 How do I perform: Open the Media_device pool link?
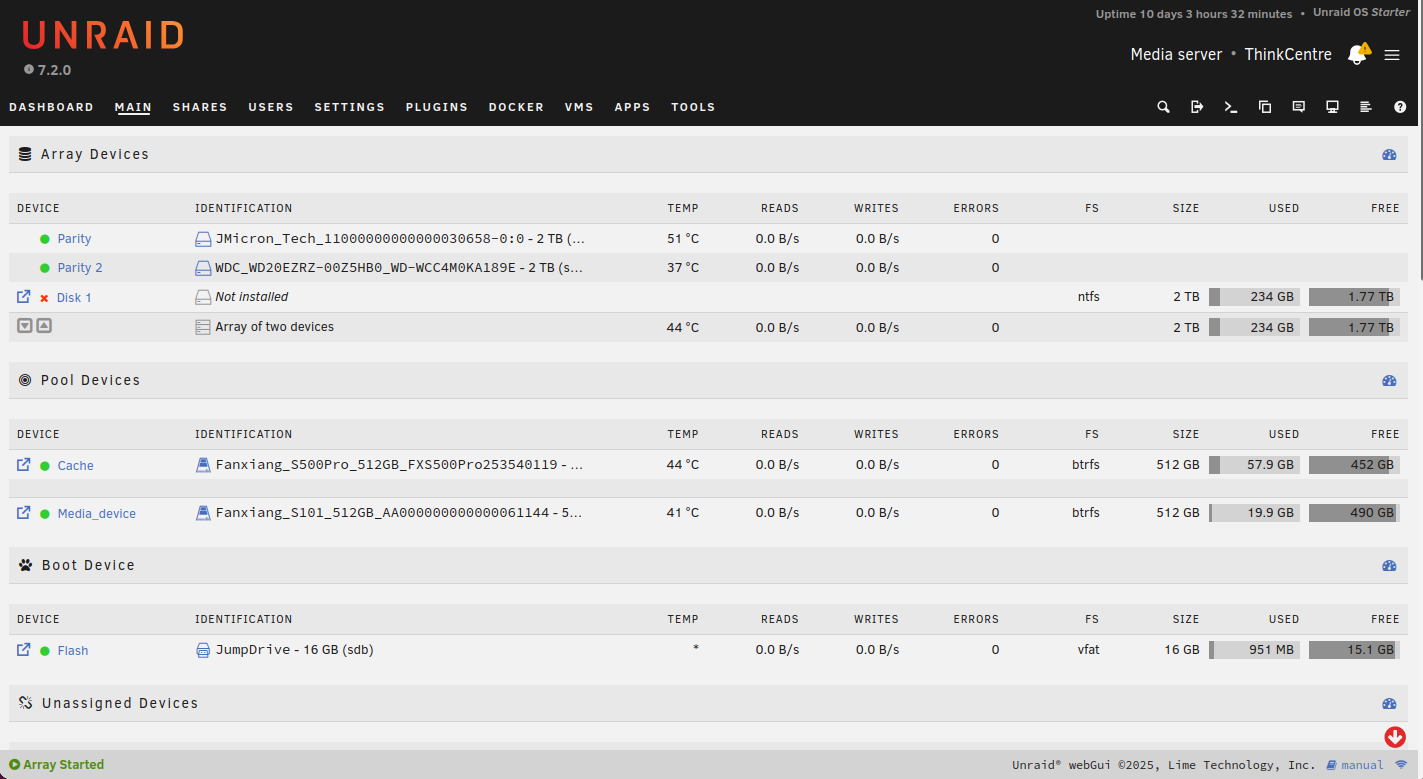tap(96, 514)
